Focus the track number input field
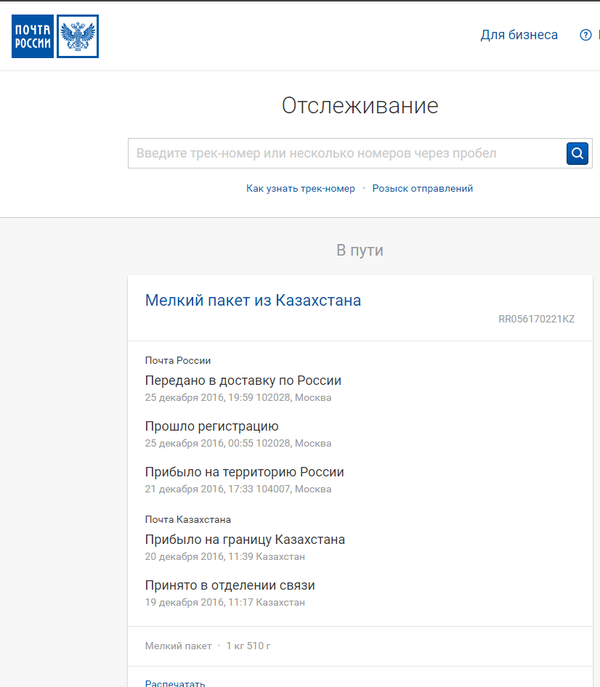Image resolution: width=600 pixels, height=687 pixels. pos(345,153)
